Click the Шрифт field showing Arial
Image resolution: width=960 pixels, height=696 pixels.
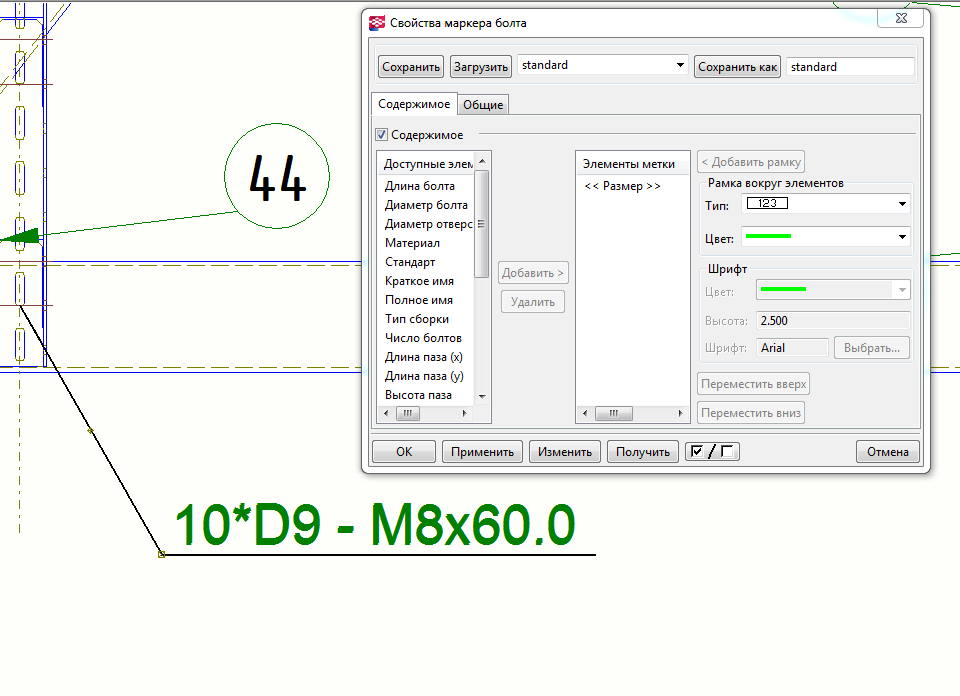coord(792,348)
